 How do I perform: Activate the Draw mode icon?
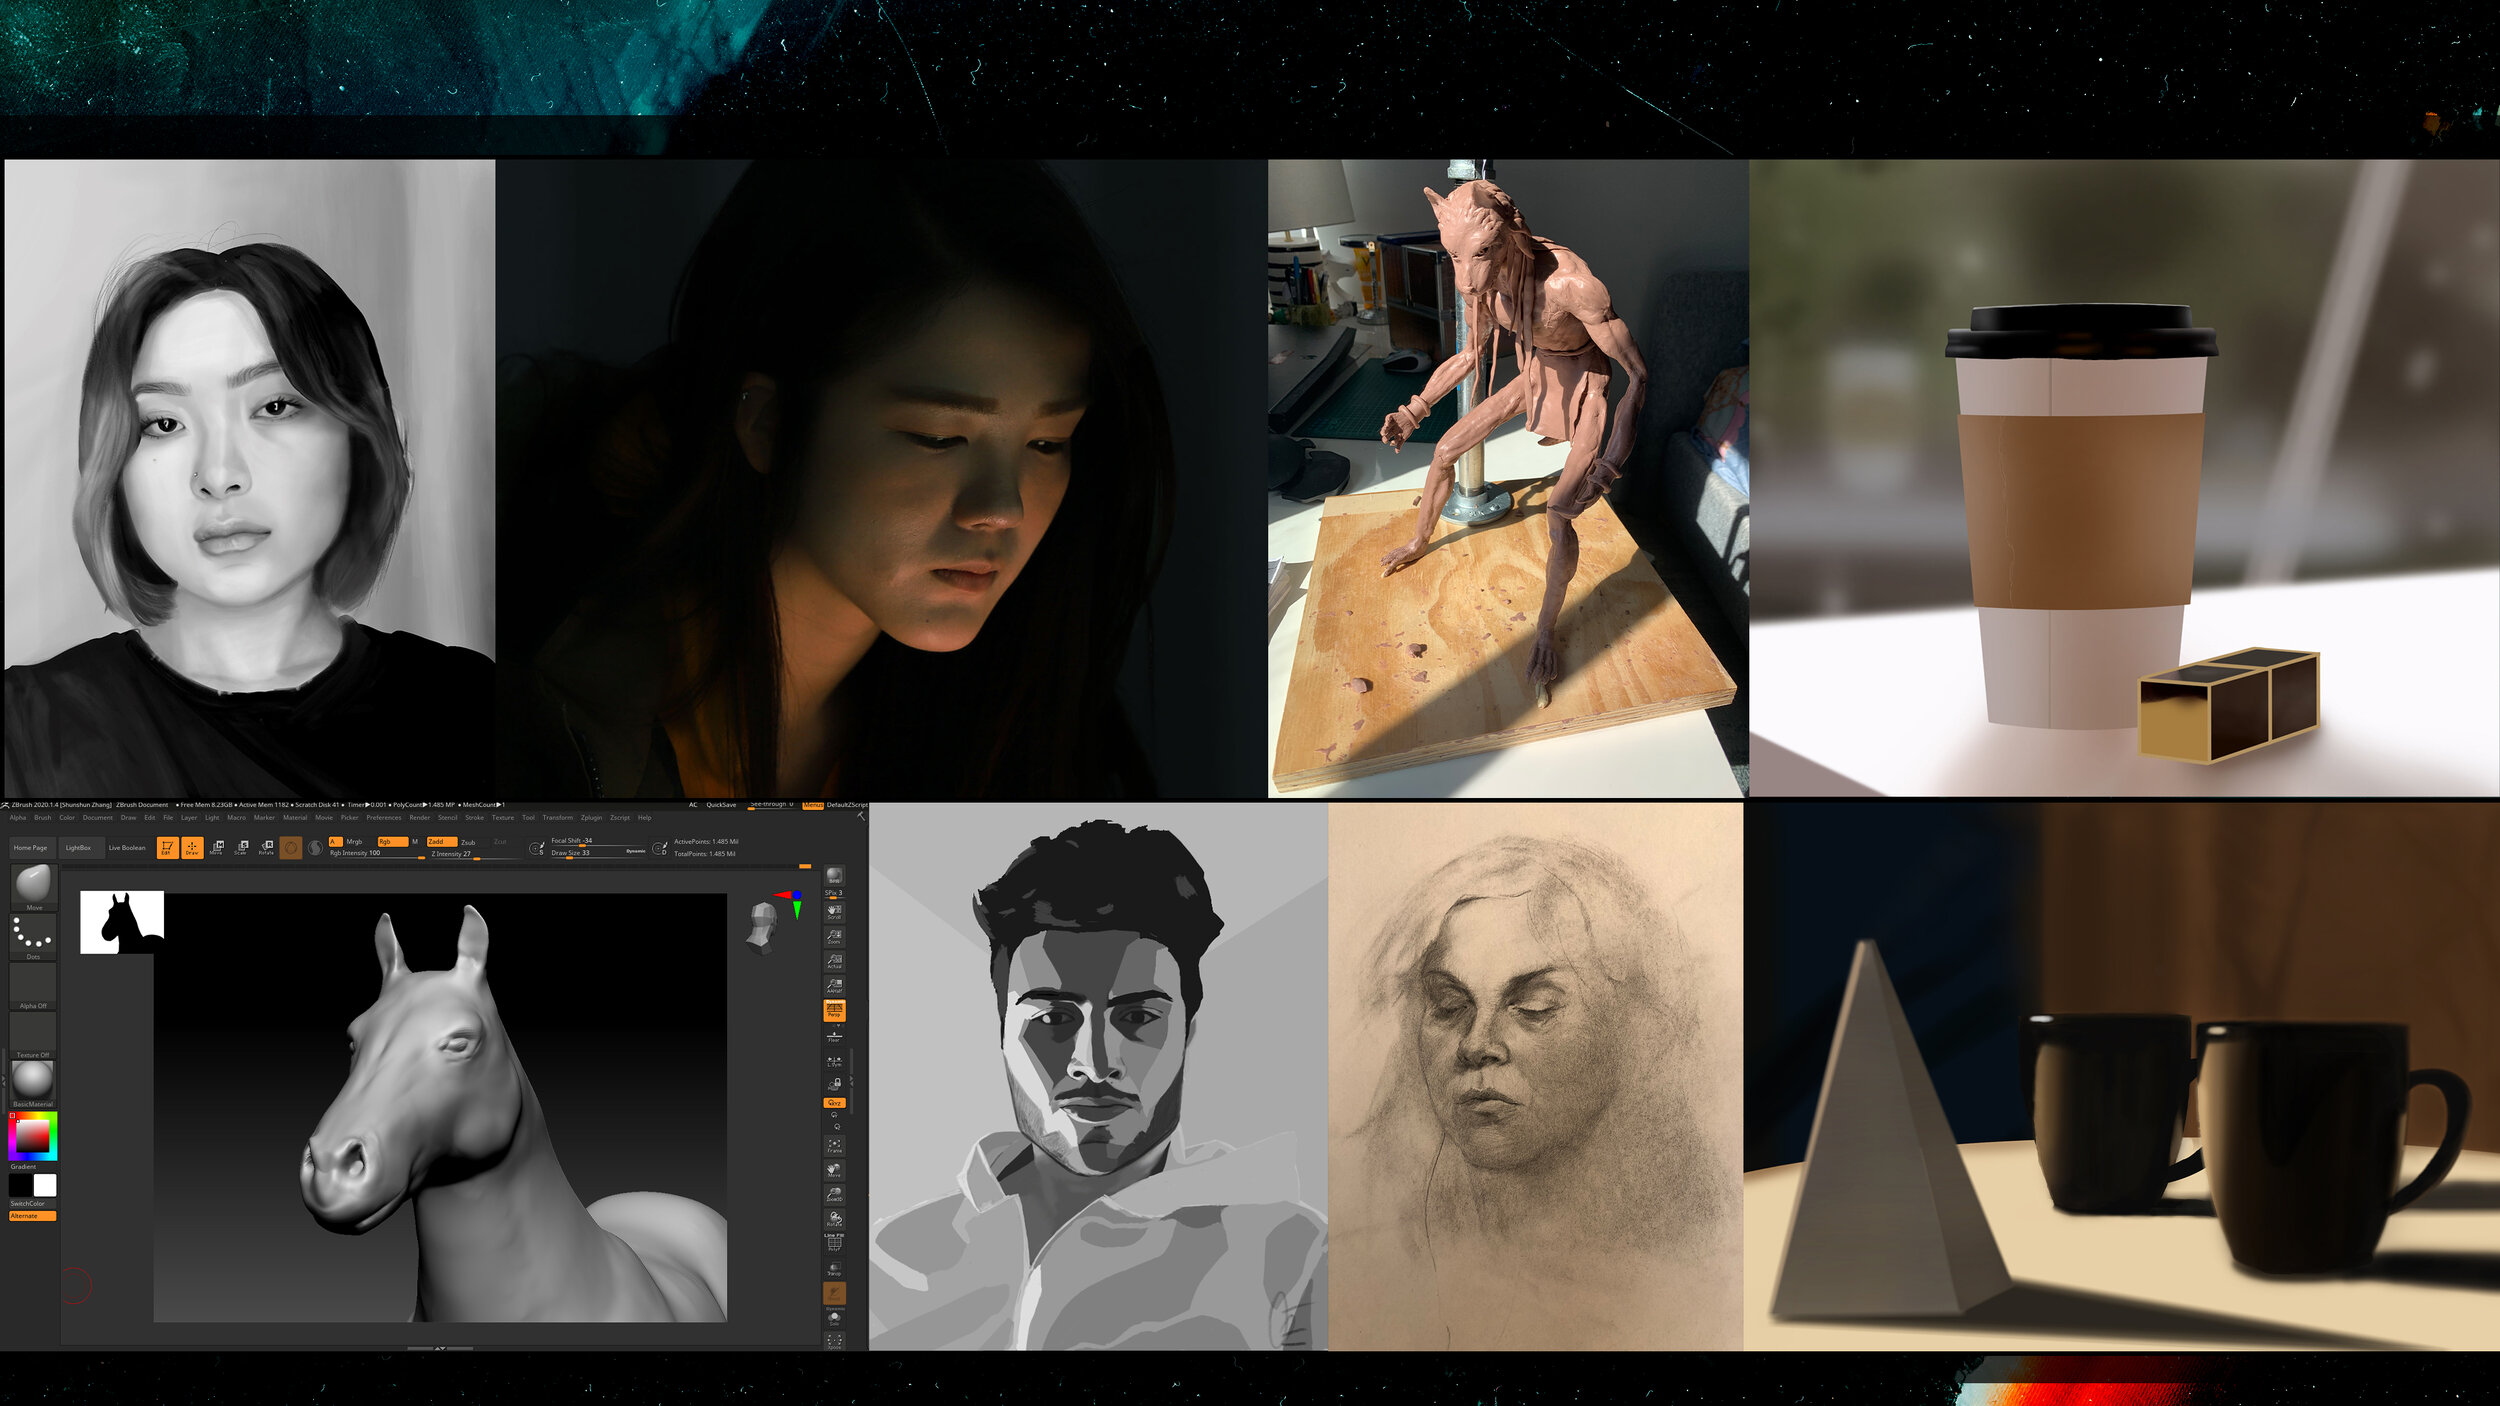[192, 847]
